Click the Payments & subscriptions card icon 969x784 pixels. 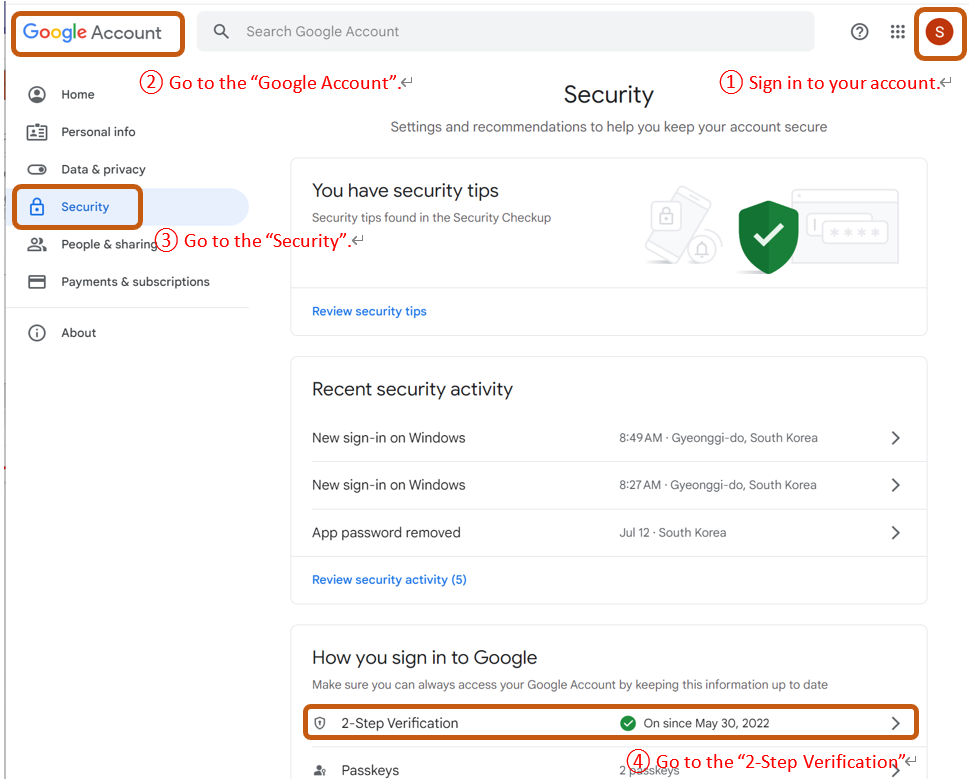37,282
